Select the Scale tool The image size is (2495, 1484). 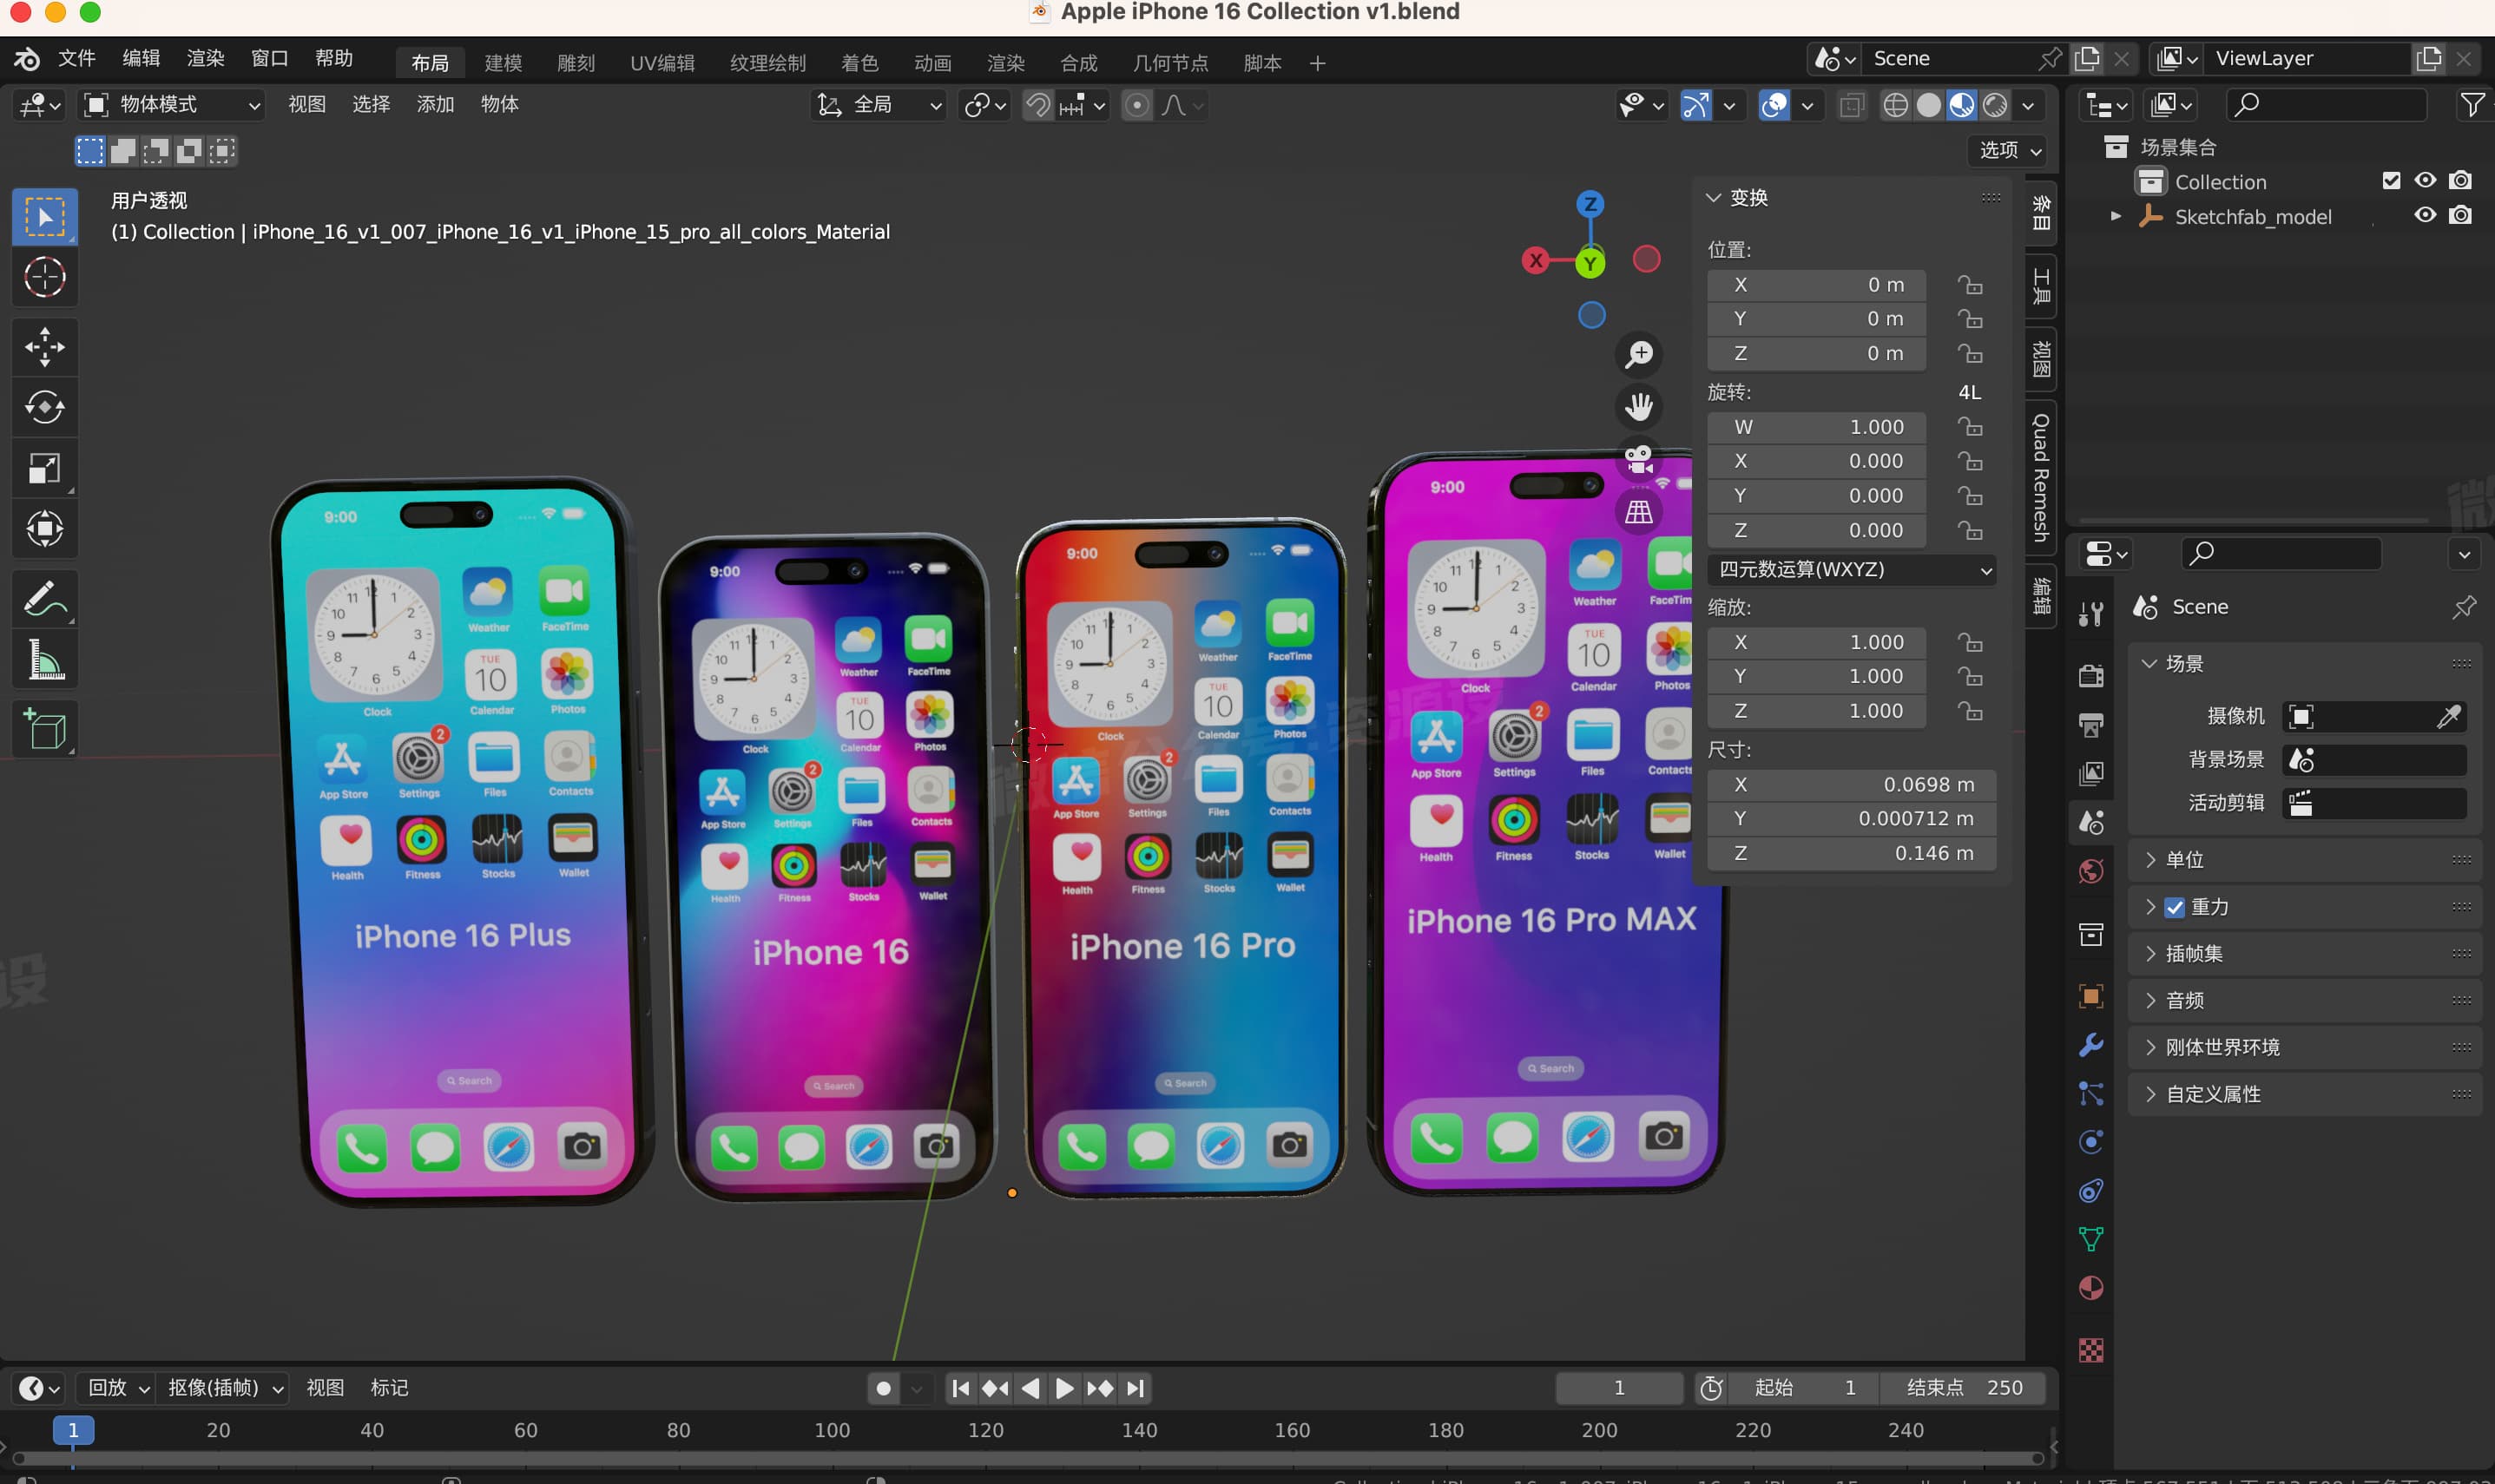point(45,468)
